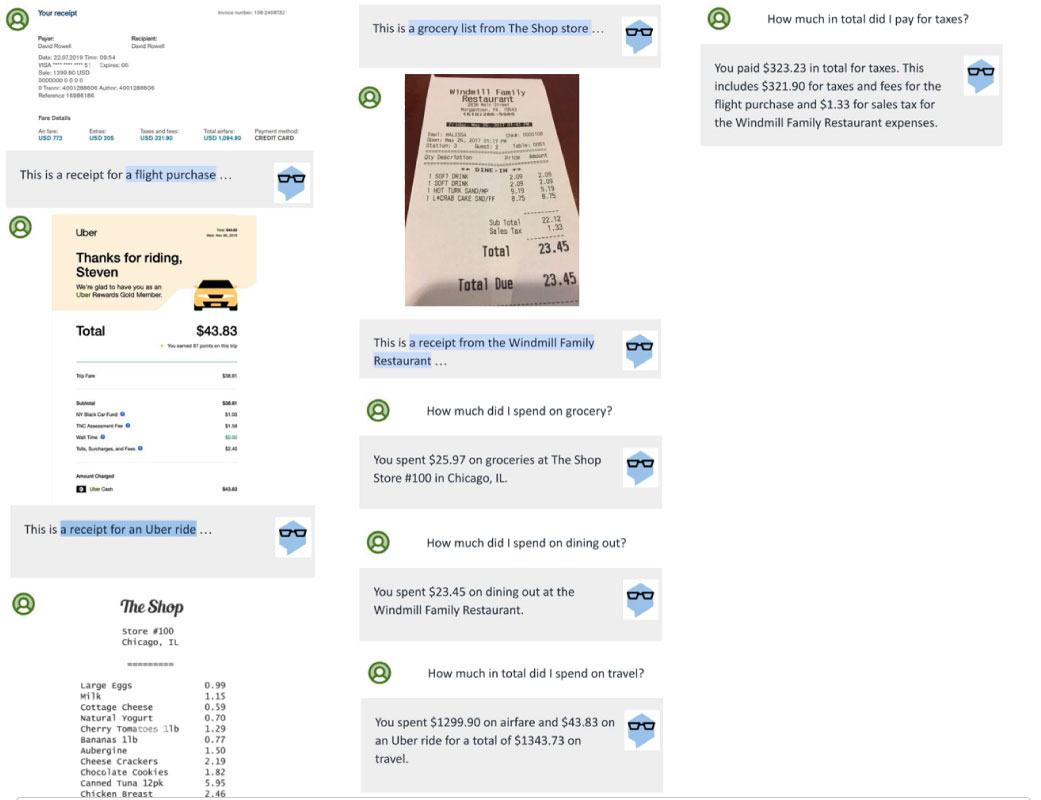
Task: Click the user avatar beside the taxes question
Action: tap(719, 19)
